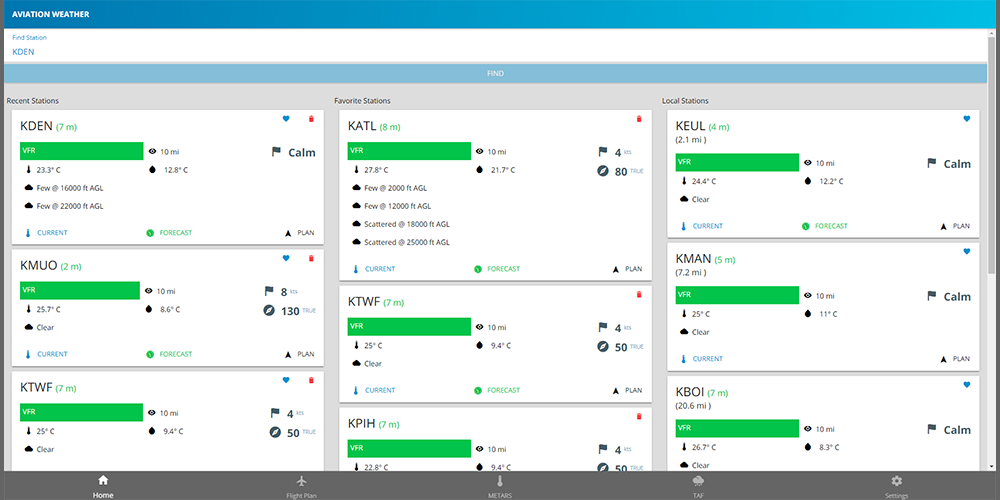Click the KEUL VFR green status bar
Viewport: 1000px width, 500px height.
[x=737, y=163]
